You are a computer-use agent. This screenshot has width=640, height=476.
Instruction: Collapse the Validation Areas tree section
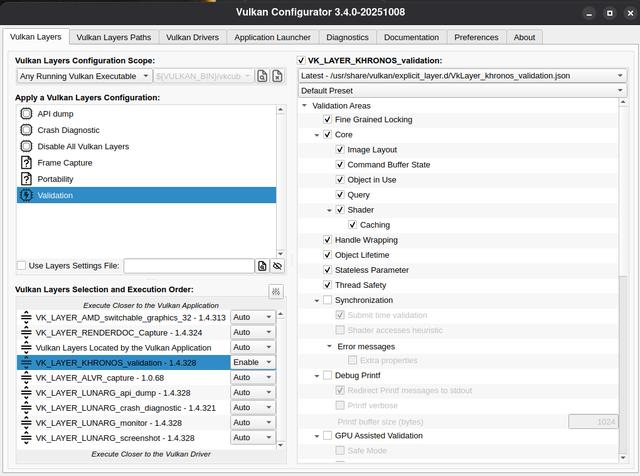(x=304, y=106)
